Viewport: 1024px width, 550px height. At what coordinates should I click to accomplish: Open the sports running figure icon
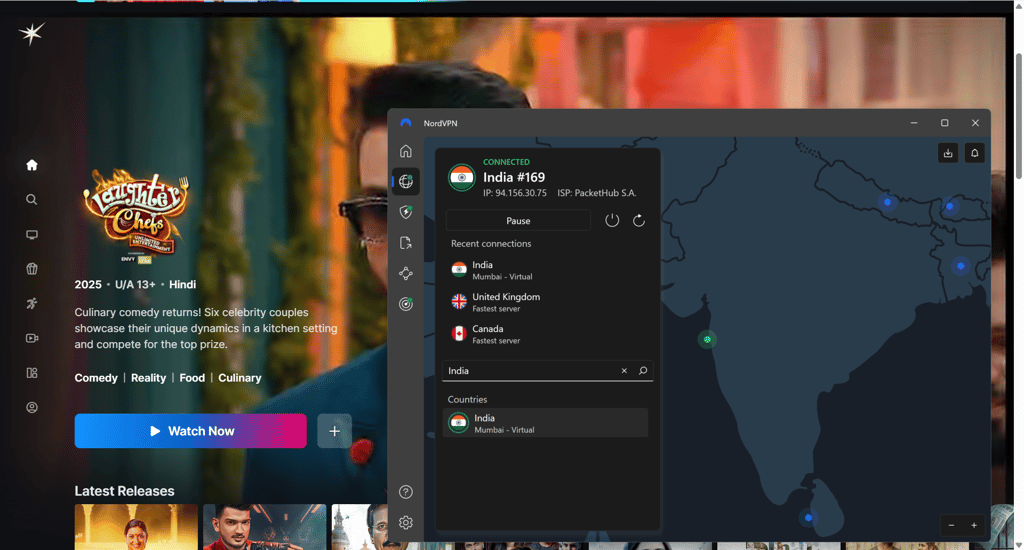tap(31, 303)
